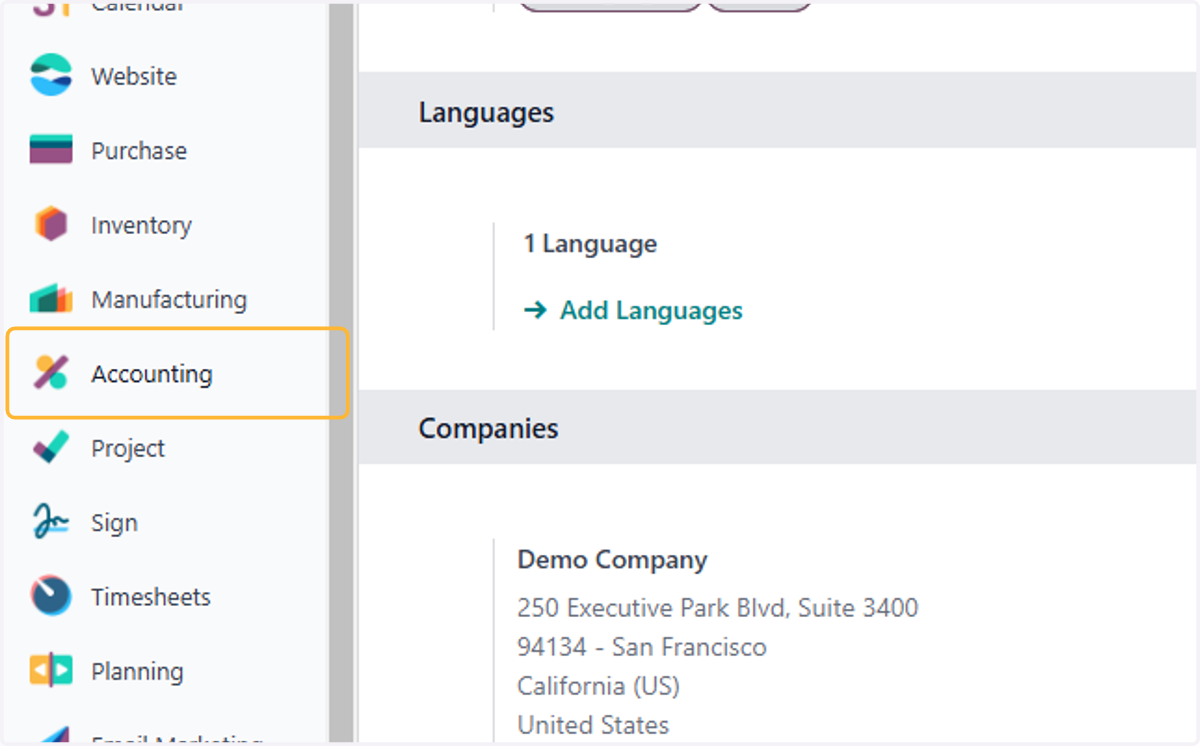The width and height of the screenshot is (1200, 746).
Task: Follow the Add Languages link
Action: (x=651, y=311)
